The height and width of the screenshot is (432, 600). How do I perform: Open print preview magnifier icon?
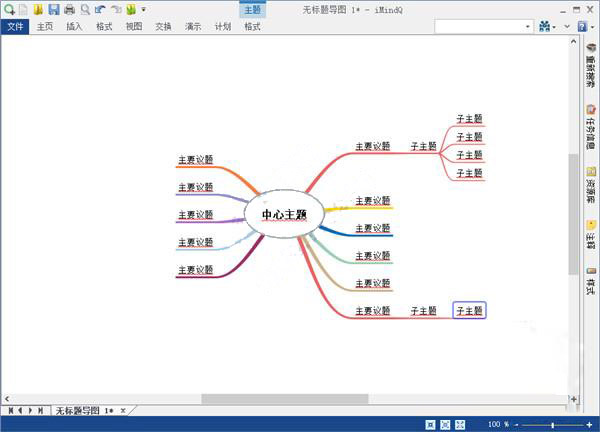(x=85, y=9)
